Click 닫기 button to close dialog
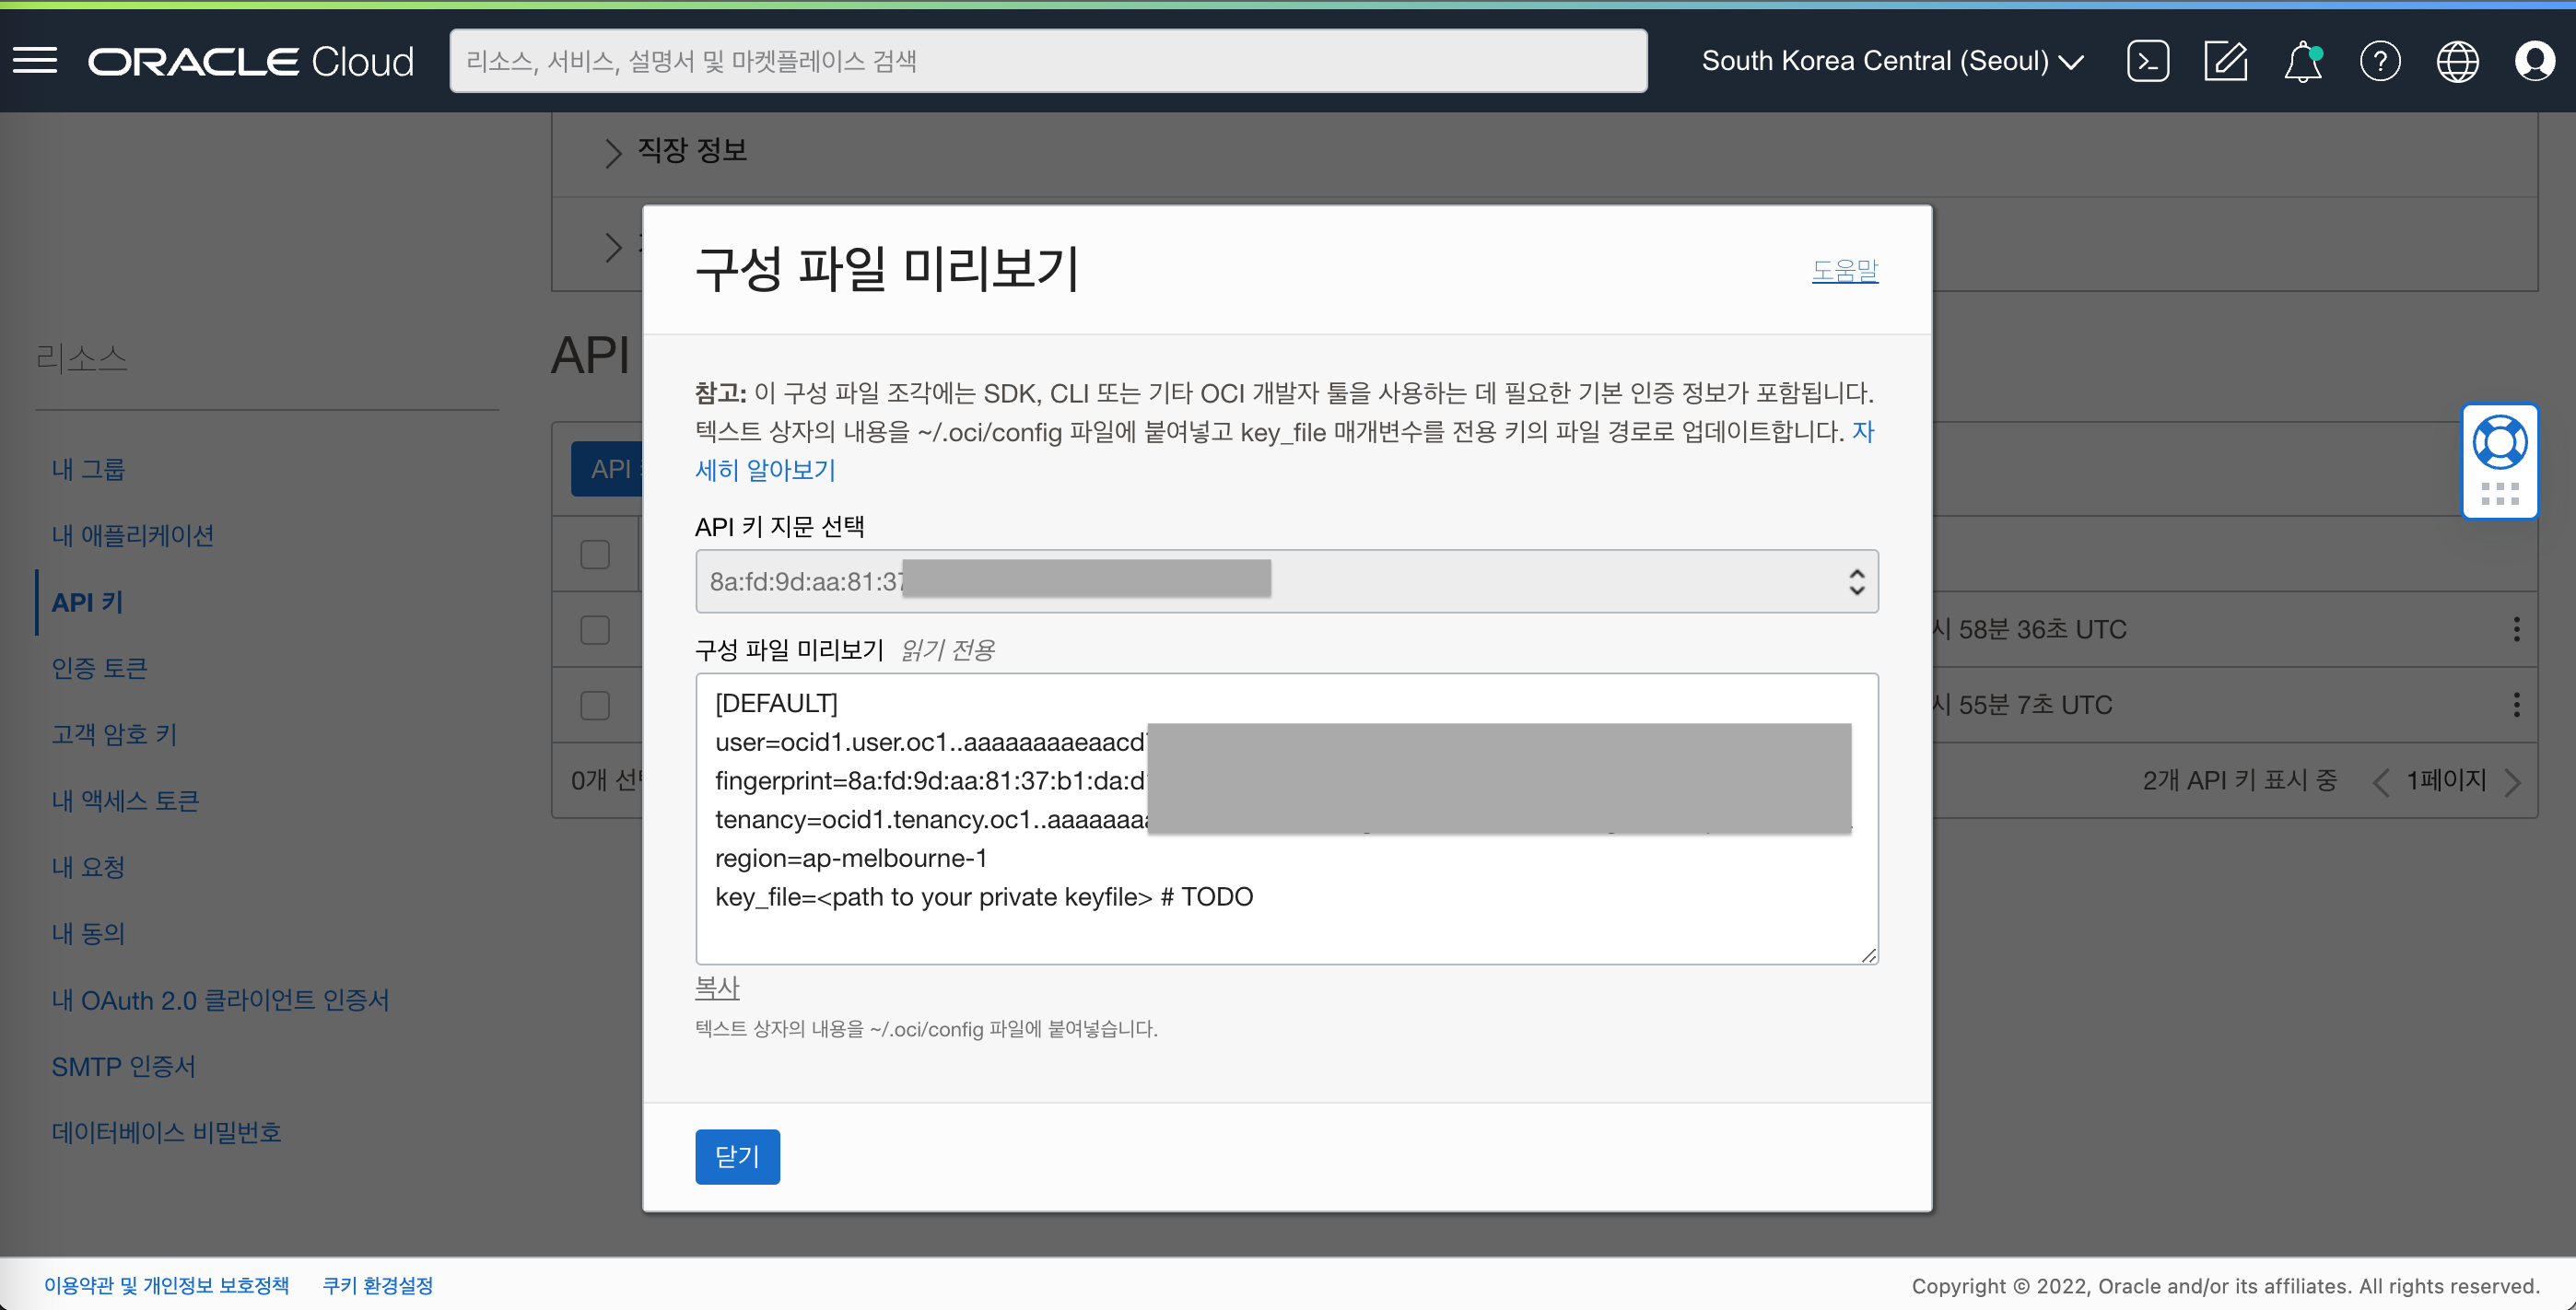 (x=737, y=1154)
